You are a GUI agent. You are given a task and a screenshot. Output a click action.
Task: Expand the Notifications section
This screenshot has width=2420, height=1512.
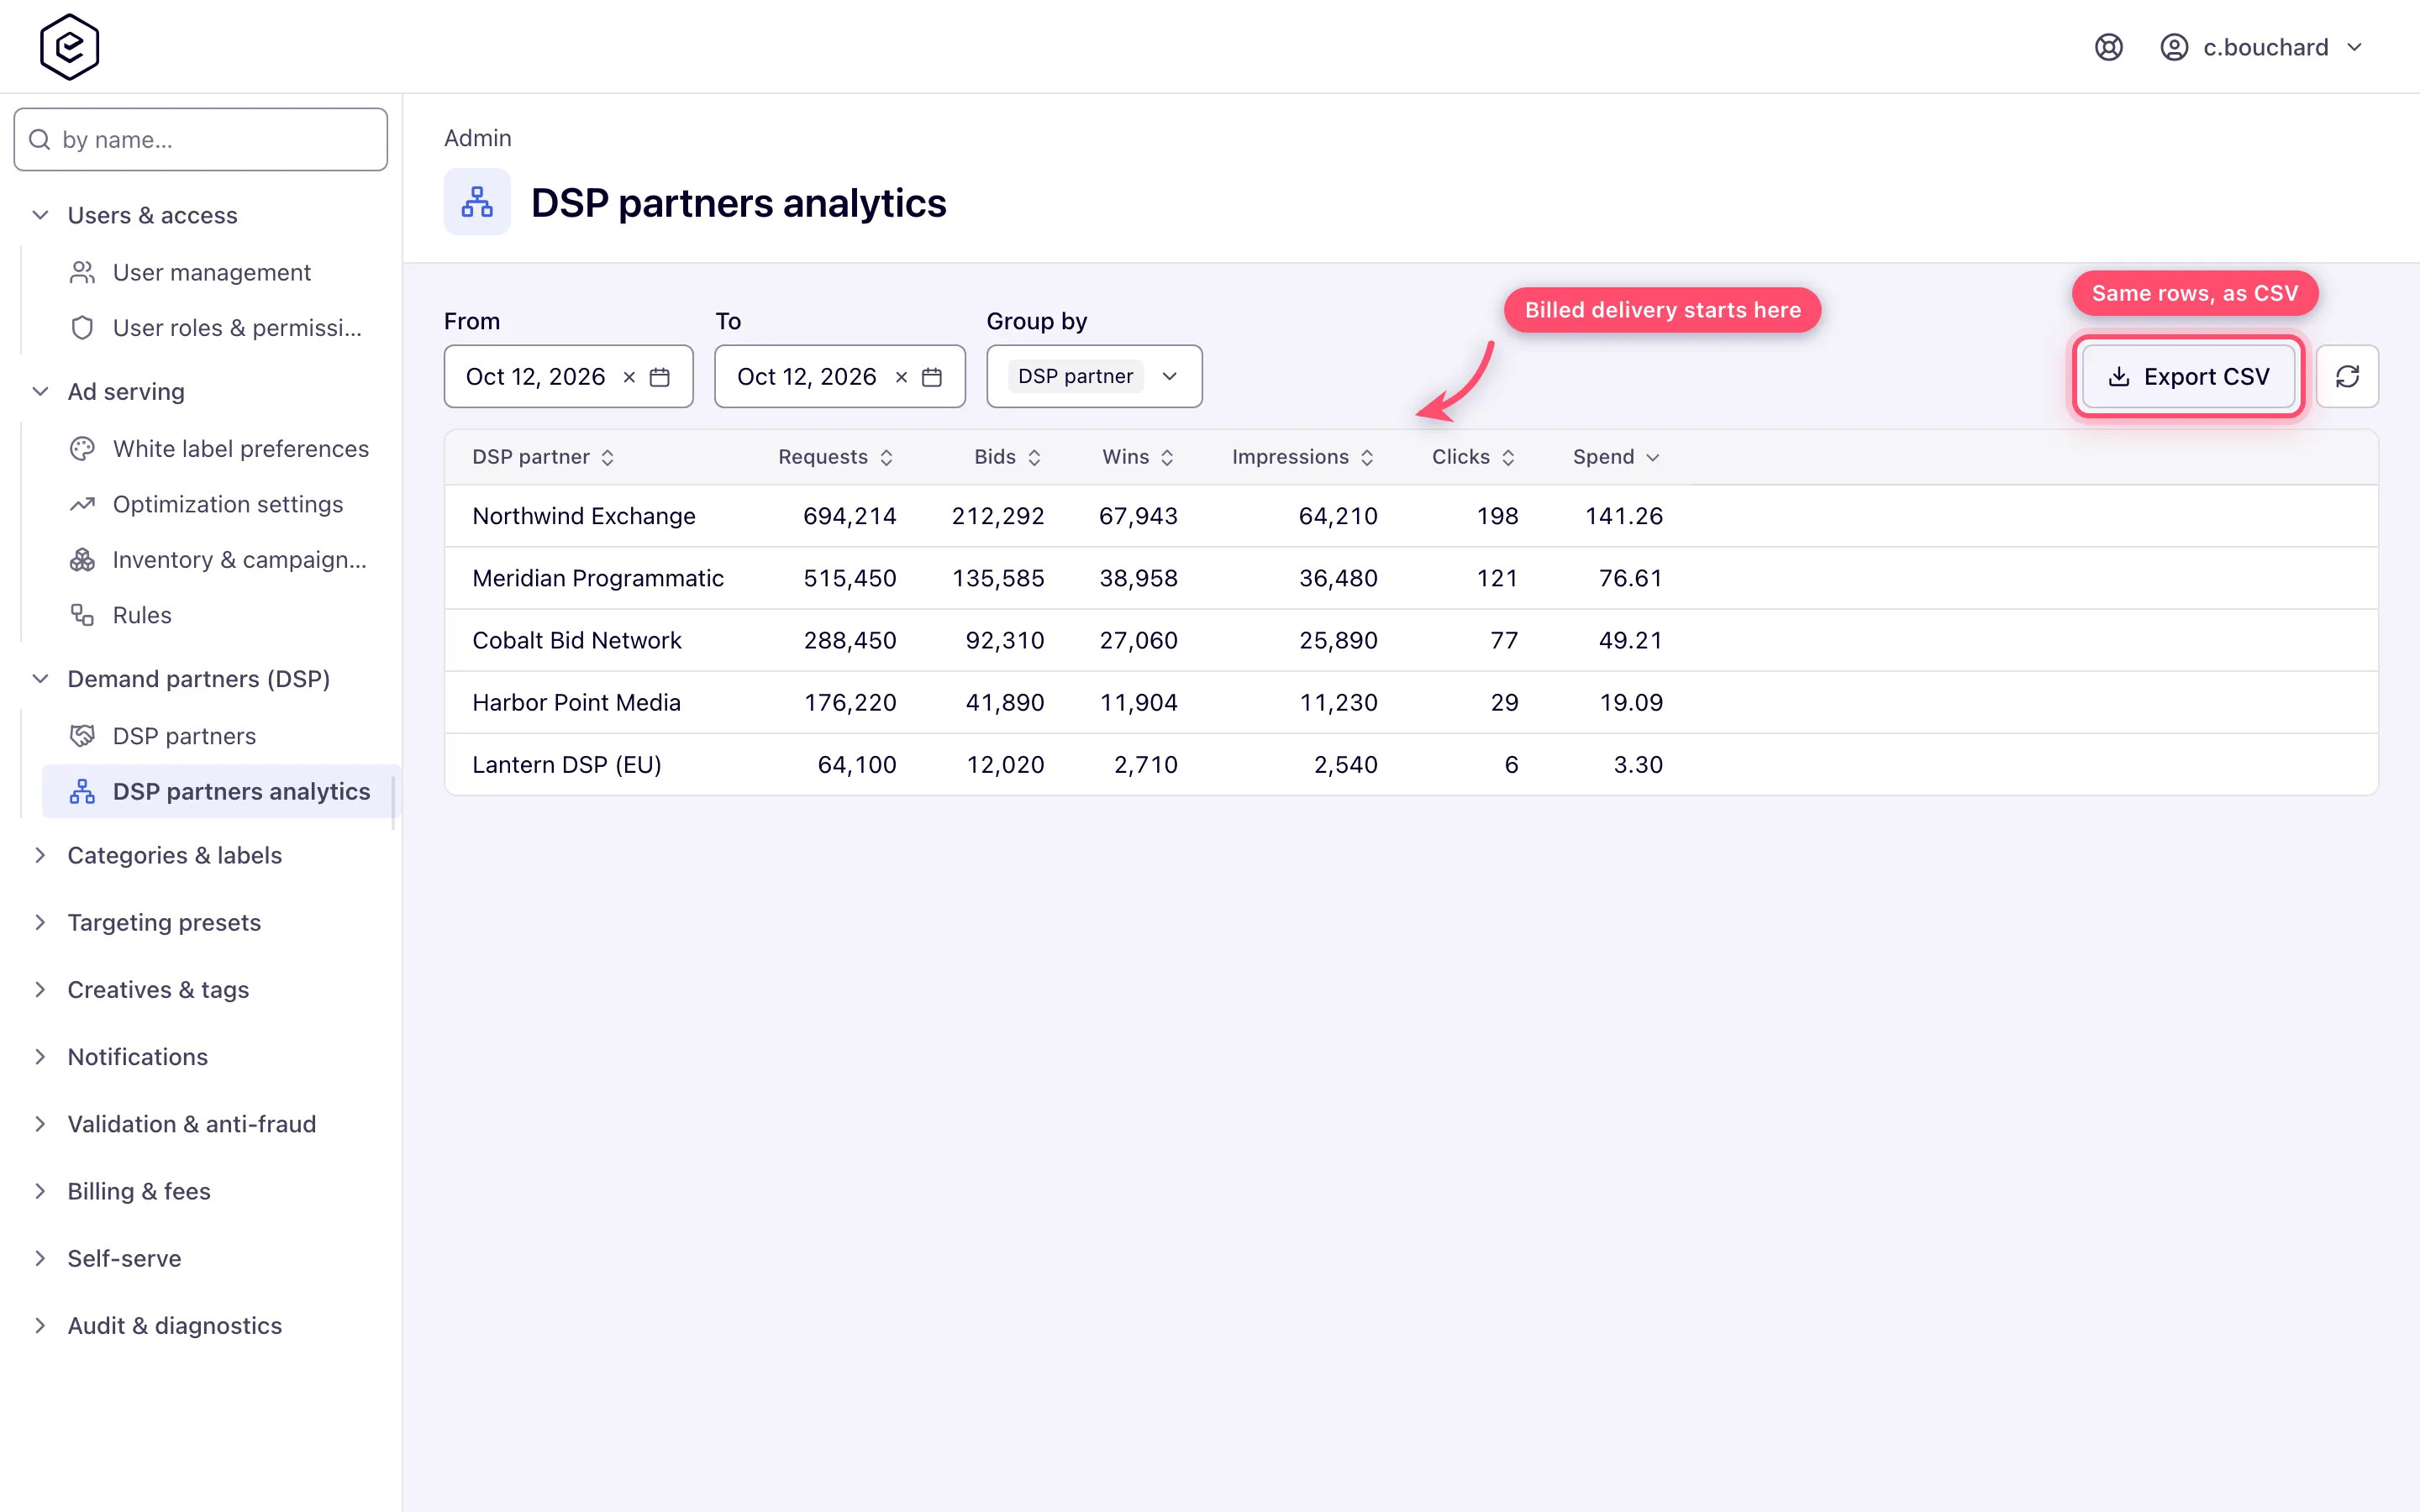41,1056
